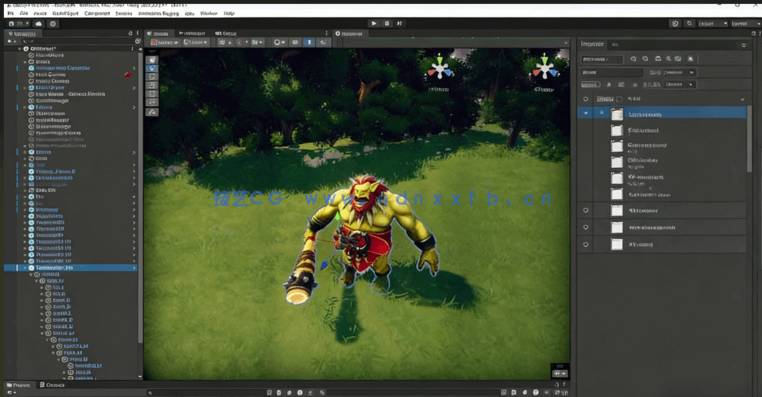Open the draw mode sphere dropdown in the Scene toolbar
Viewport: 762px width, 397px height.
tap(279, 42)
